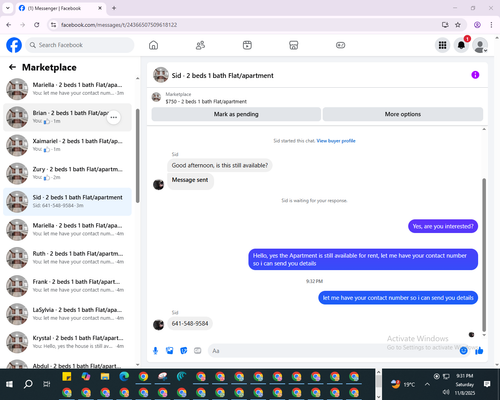The height and width of the screenshot is (400, 500).
Task: Open the Friends page icon
Action: pos(200,45)
